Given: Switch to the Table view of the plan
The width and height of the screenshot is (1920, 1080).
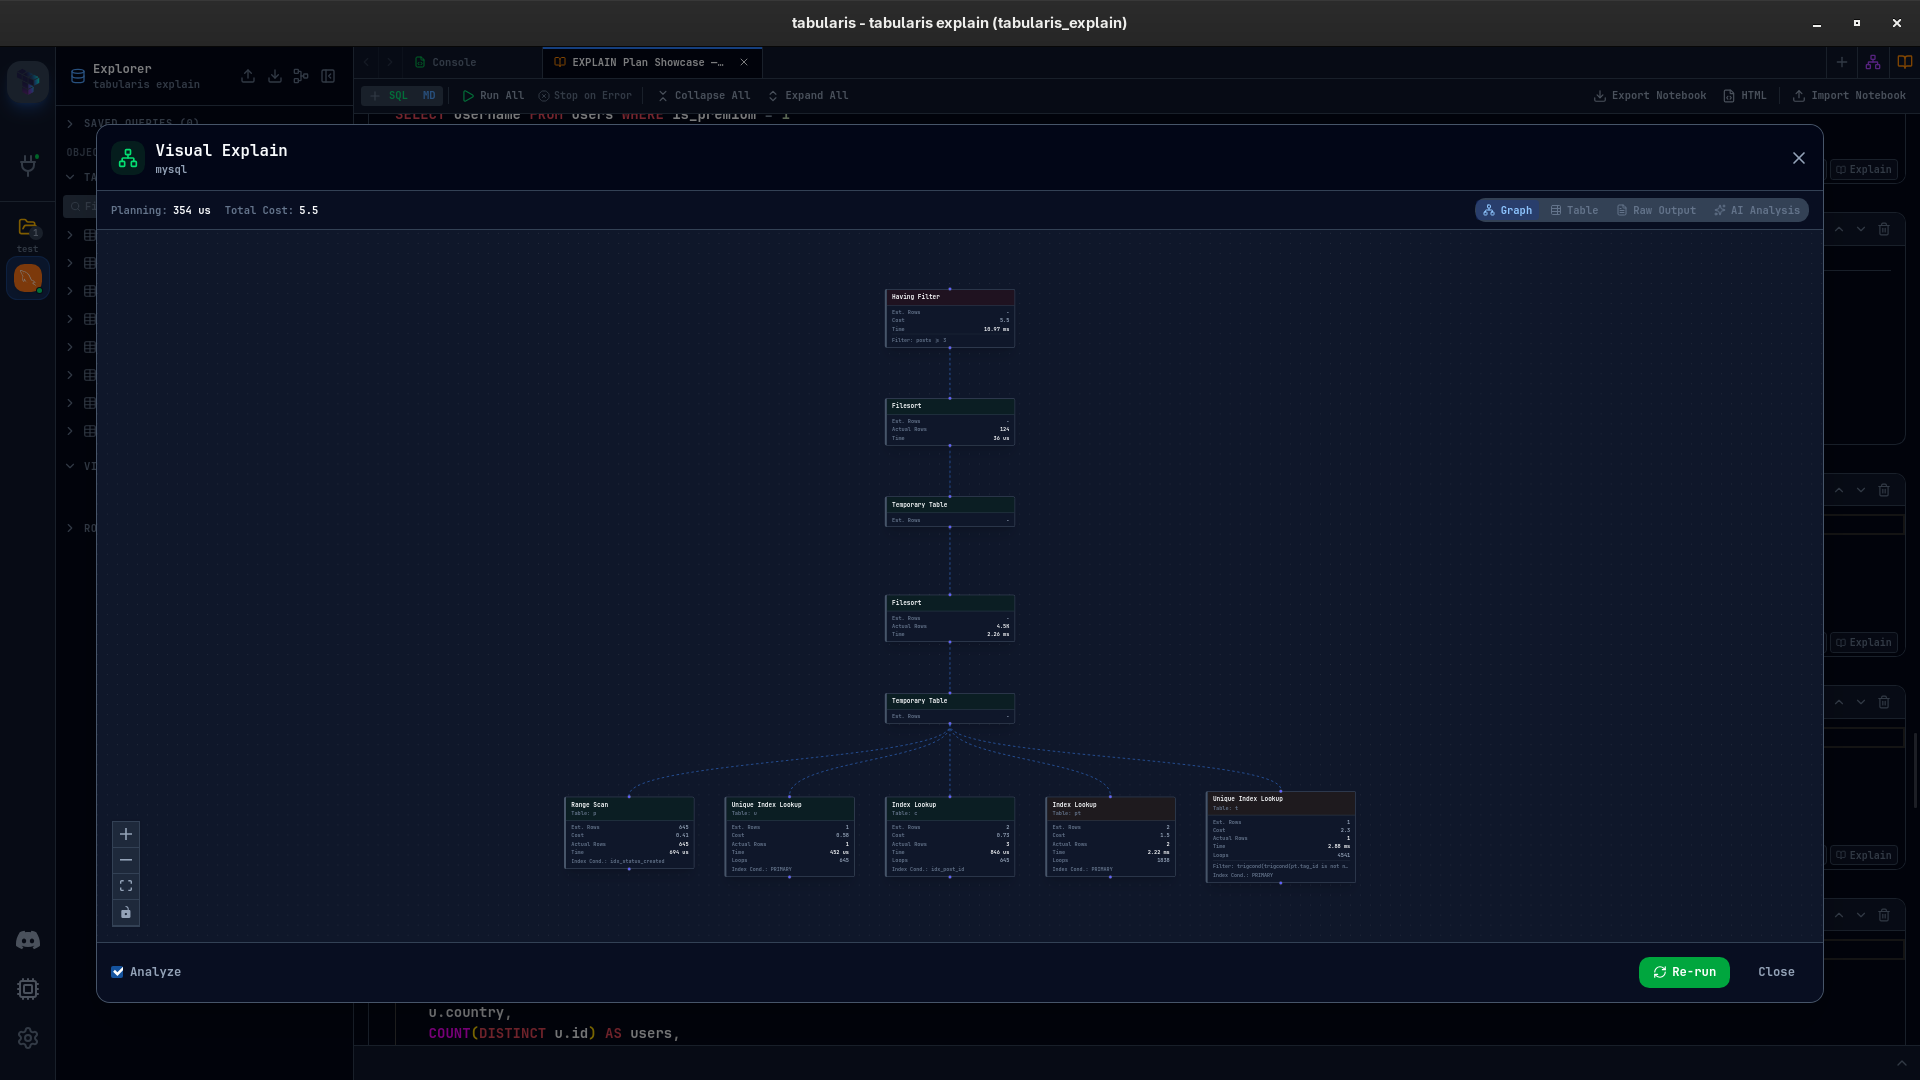Looking at the screenshot, I should point(1575,210).
